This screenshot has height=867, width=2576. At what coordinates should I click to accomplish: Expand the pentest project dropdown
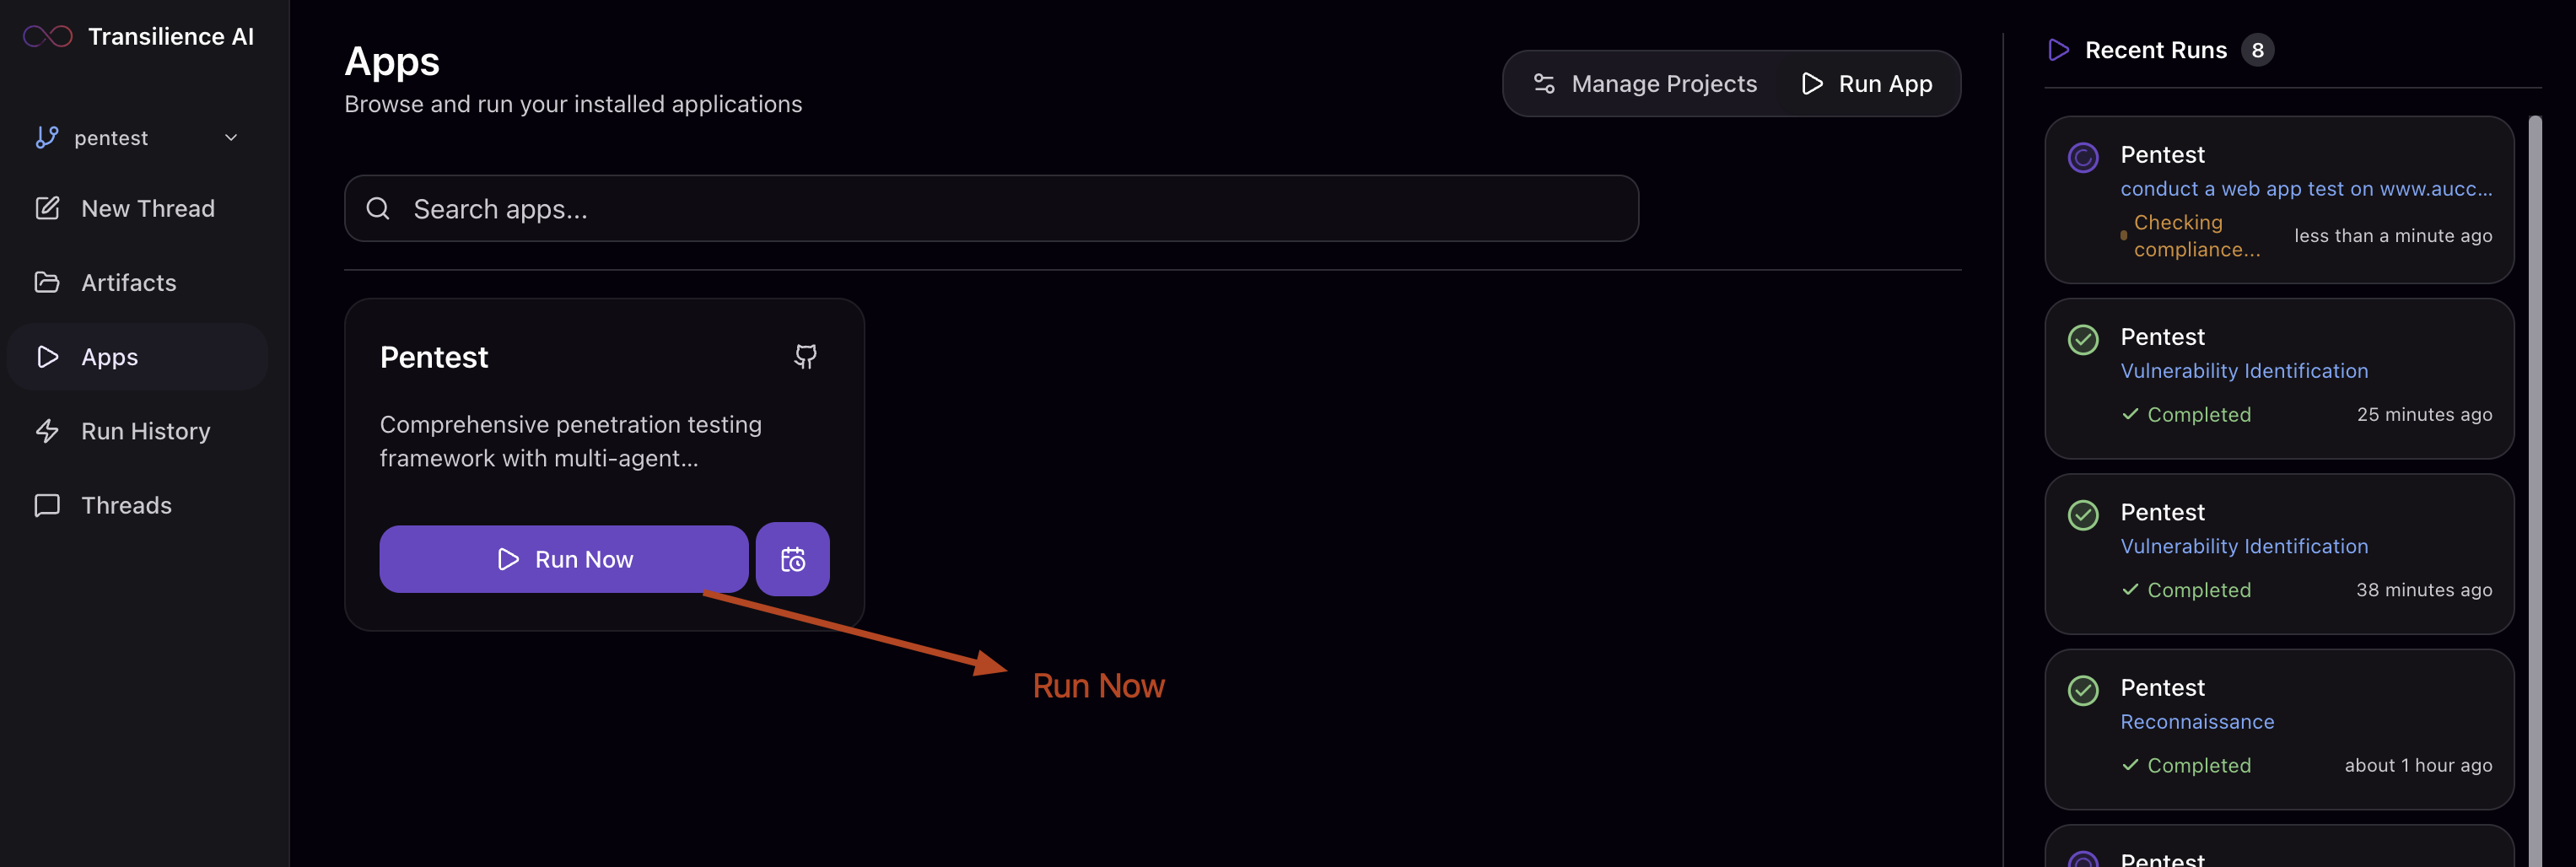pyautogui.click(x=137, y=137)
